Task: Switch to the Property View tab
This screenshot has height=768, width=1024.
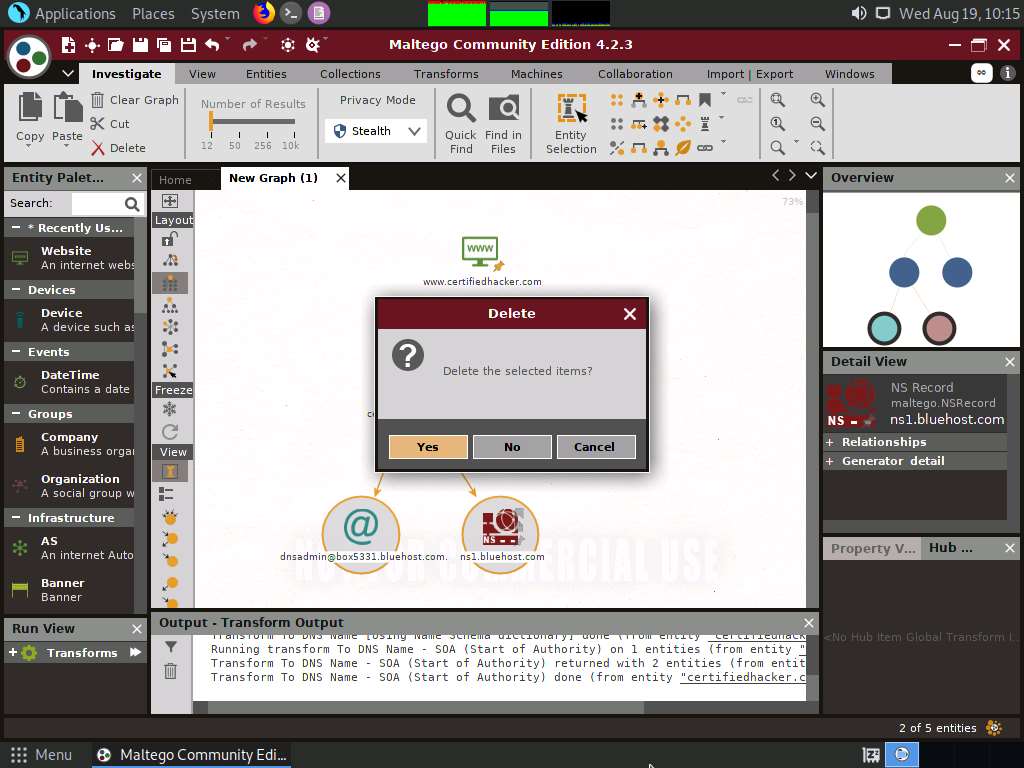Action: [872, 549]
